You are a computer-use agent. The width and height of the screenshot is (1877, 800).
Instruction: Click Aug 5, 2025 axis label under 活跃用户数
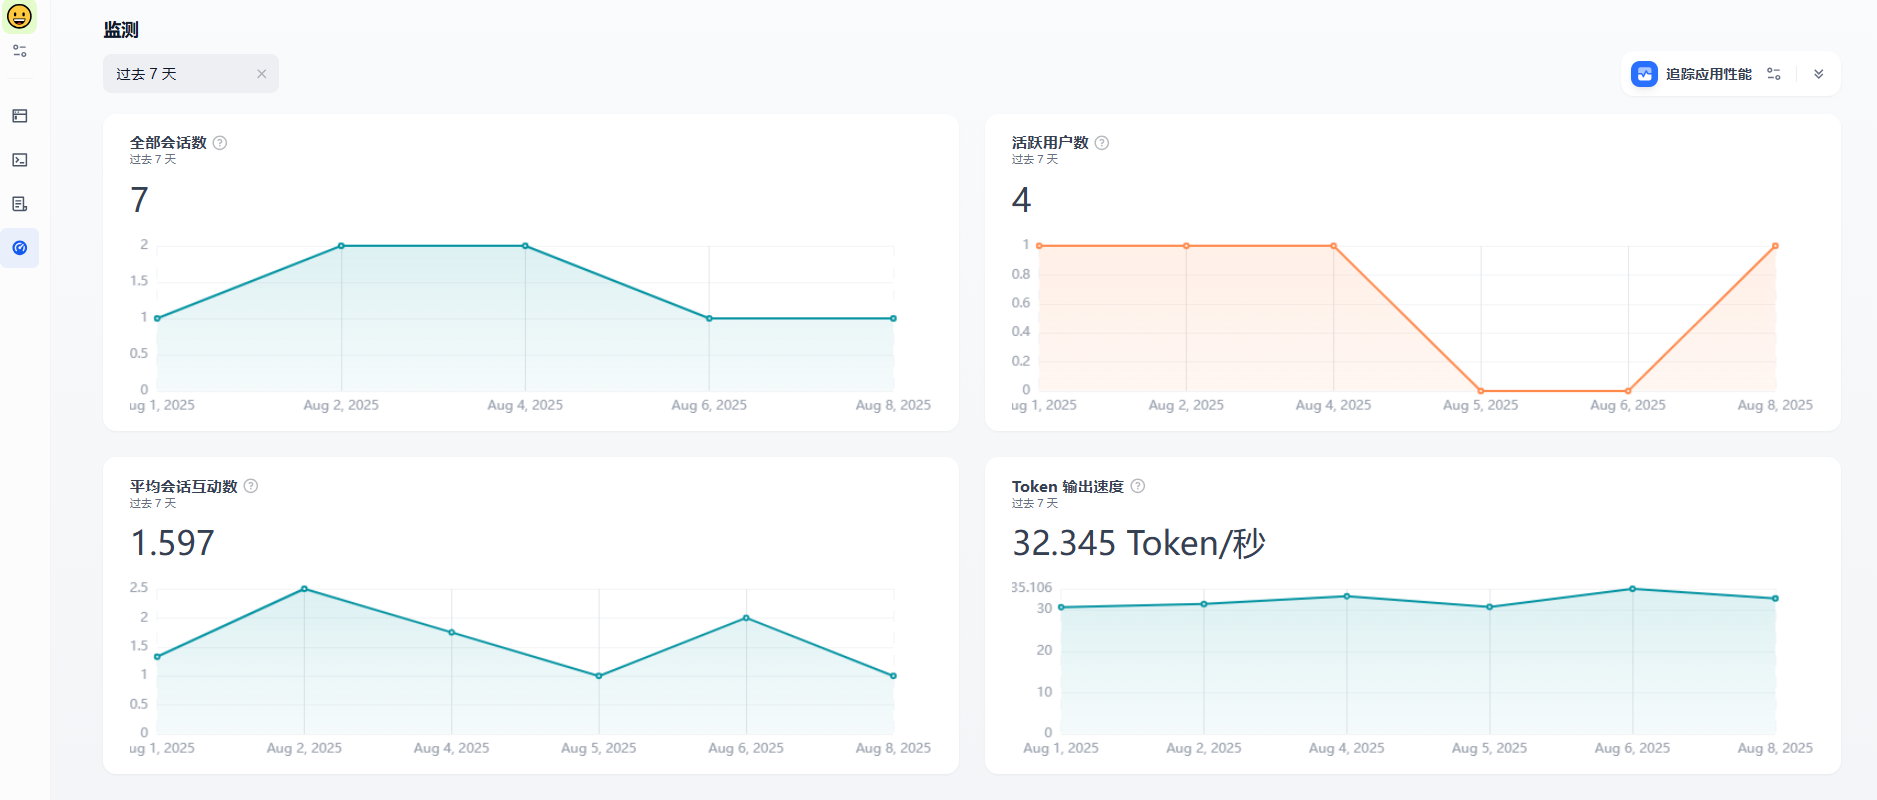tap(1481, 405)
